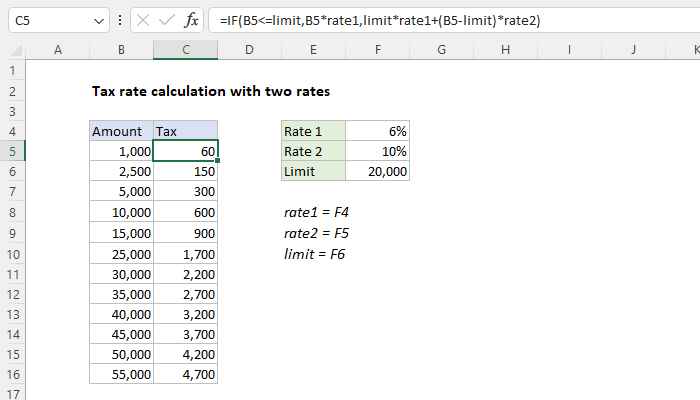The width and height of the screenshot is (700, 400).
Task: Click the tax cell showing 4,700
Action: tap(186, 374)
